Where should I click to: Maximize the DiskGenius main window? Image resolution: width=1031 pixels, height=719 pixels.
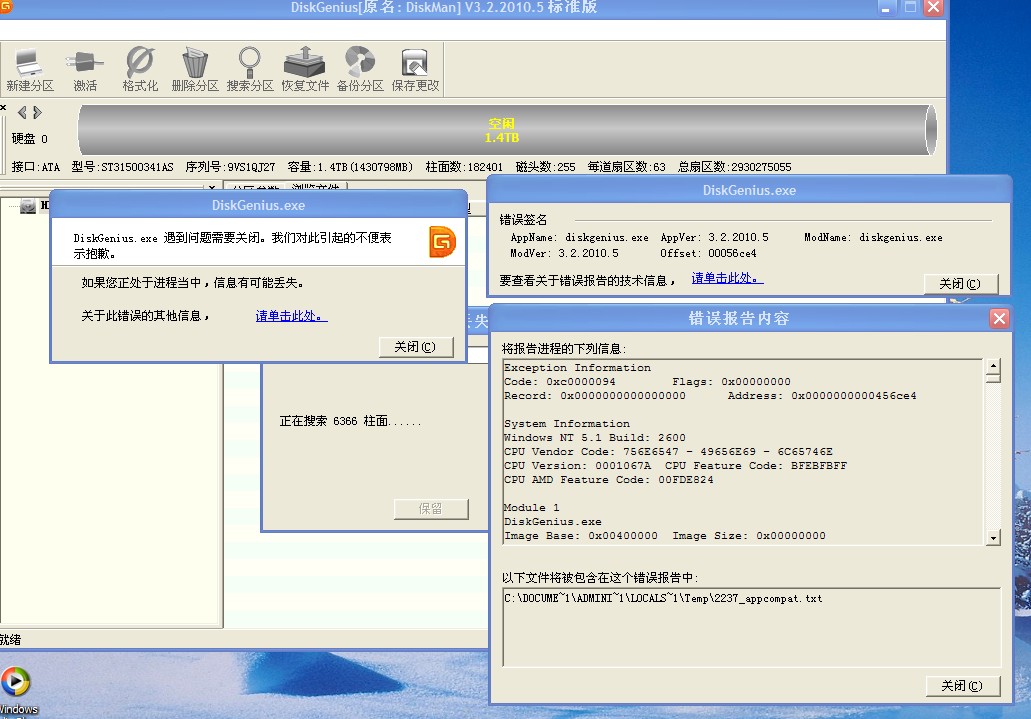910,8
